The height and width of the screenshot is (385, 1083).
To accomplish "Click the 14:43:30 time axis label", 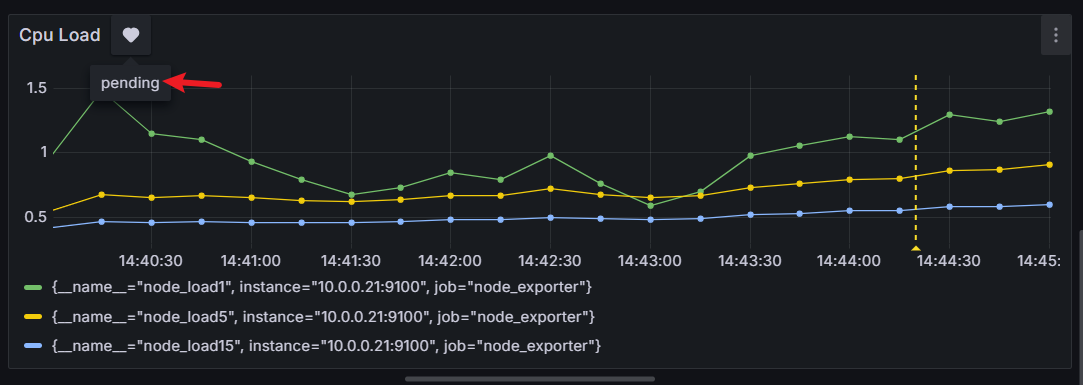I will (749, 261).
